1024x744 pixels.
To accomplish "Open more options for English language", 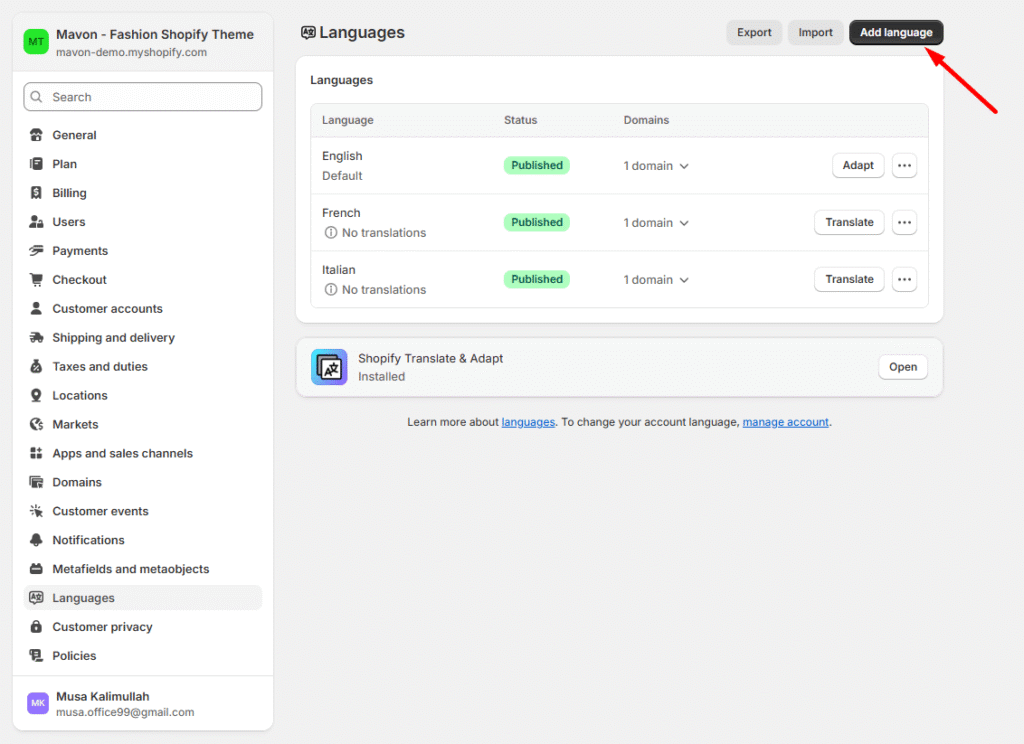I will point(904,166).
